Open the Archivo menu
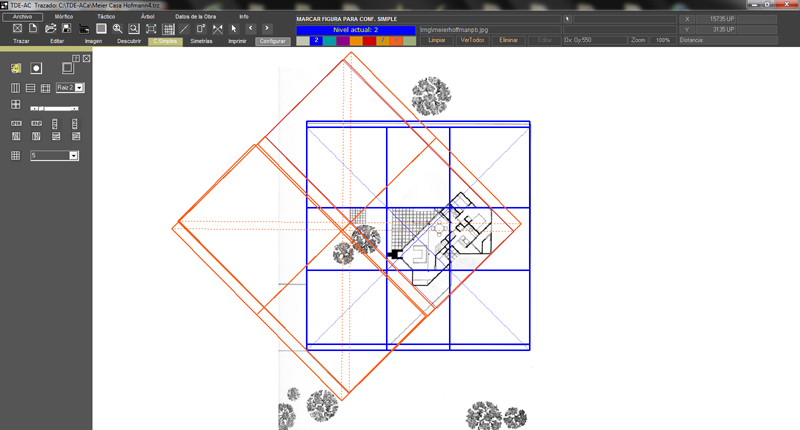Viewport: 800px width, 430px height. click(22, 17)
